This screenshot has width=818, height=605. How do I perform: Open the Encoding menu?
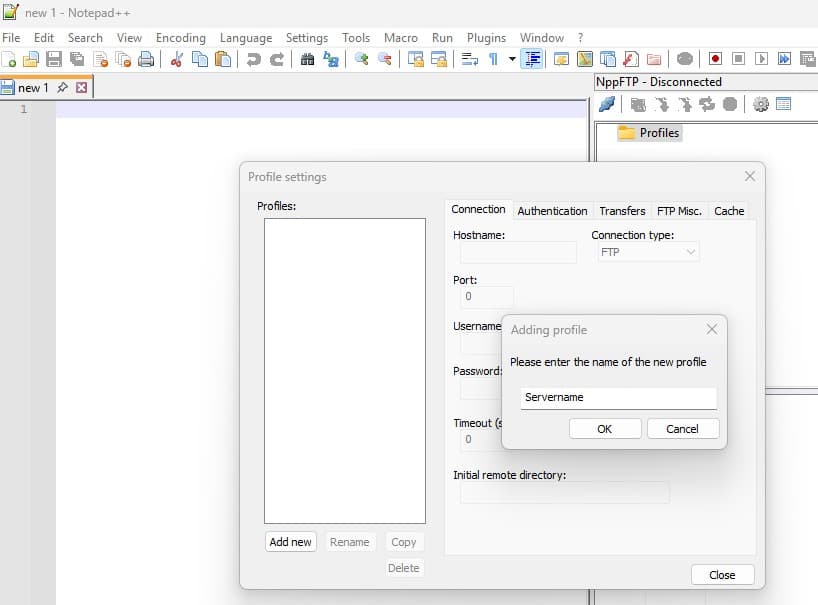[181, 38]
